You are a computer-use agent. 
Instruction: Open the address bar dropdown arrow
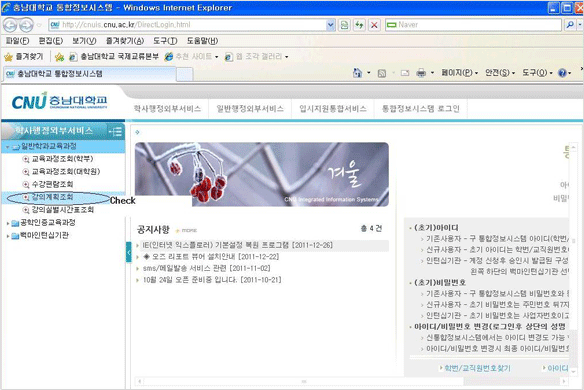coord(330,25)
